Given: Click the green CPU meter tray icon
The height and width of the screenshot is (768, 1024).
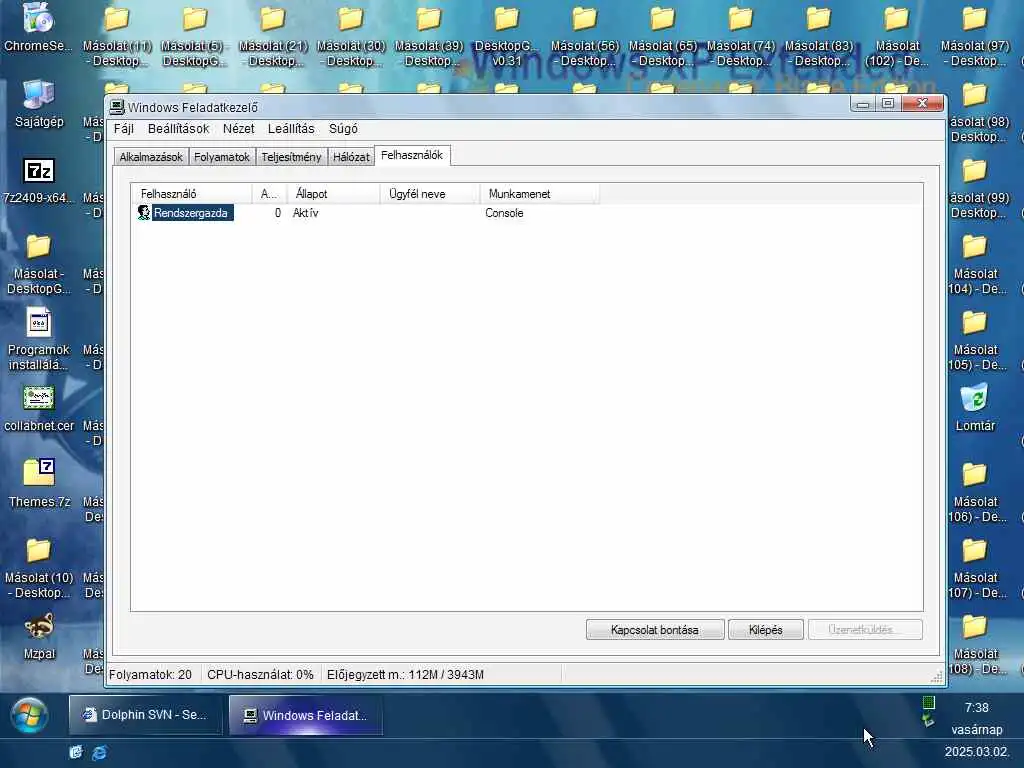Looking at the screenshot, I should click(929, 703).
